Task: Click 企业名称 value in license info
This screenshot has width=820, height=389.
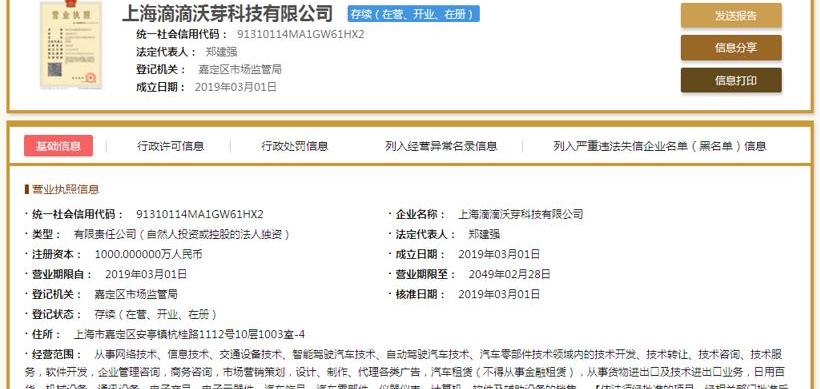Action: click(x=520, y=214)
